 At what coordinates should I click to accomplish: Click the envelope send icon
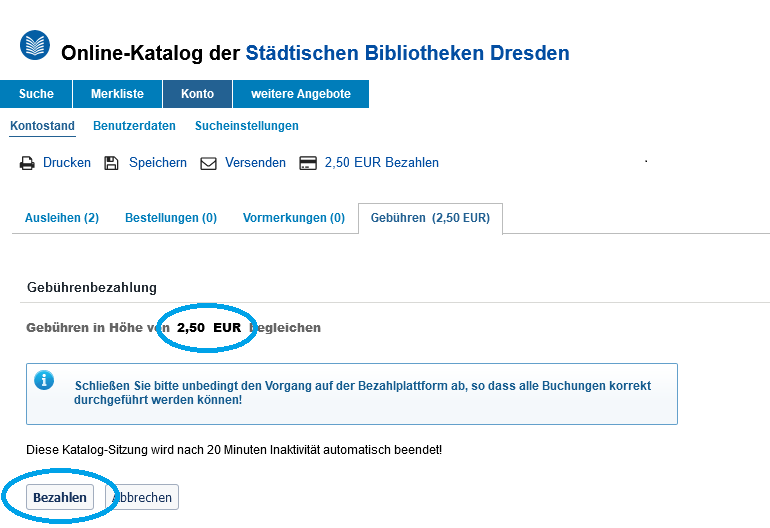pyautogui.click(x=208, y=163)
